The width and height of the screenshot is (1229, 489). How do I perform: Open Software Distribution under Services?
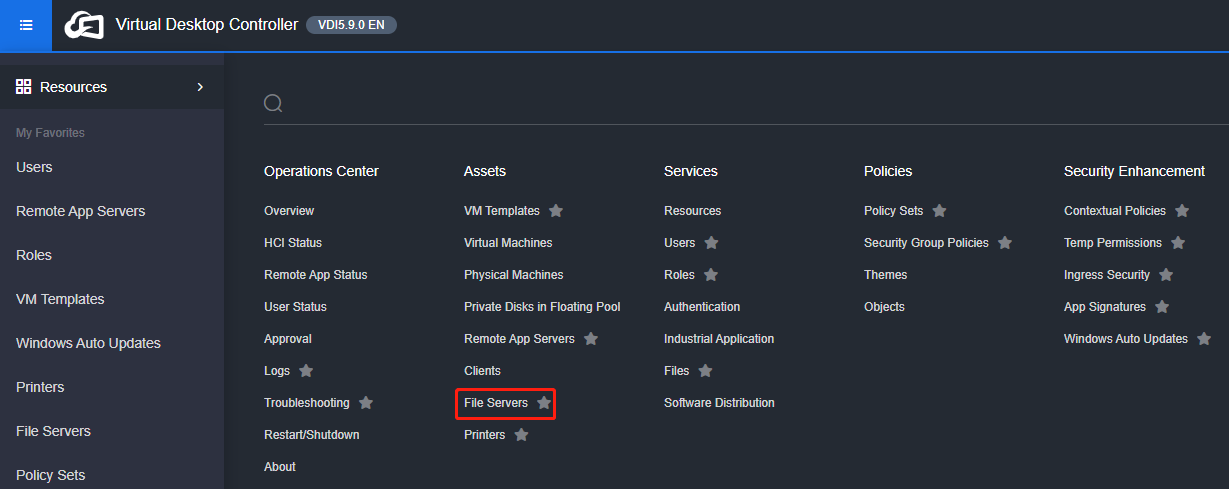719,403
